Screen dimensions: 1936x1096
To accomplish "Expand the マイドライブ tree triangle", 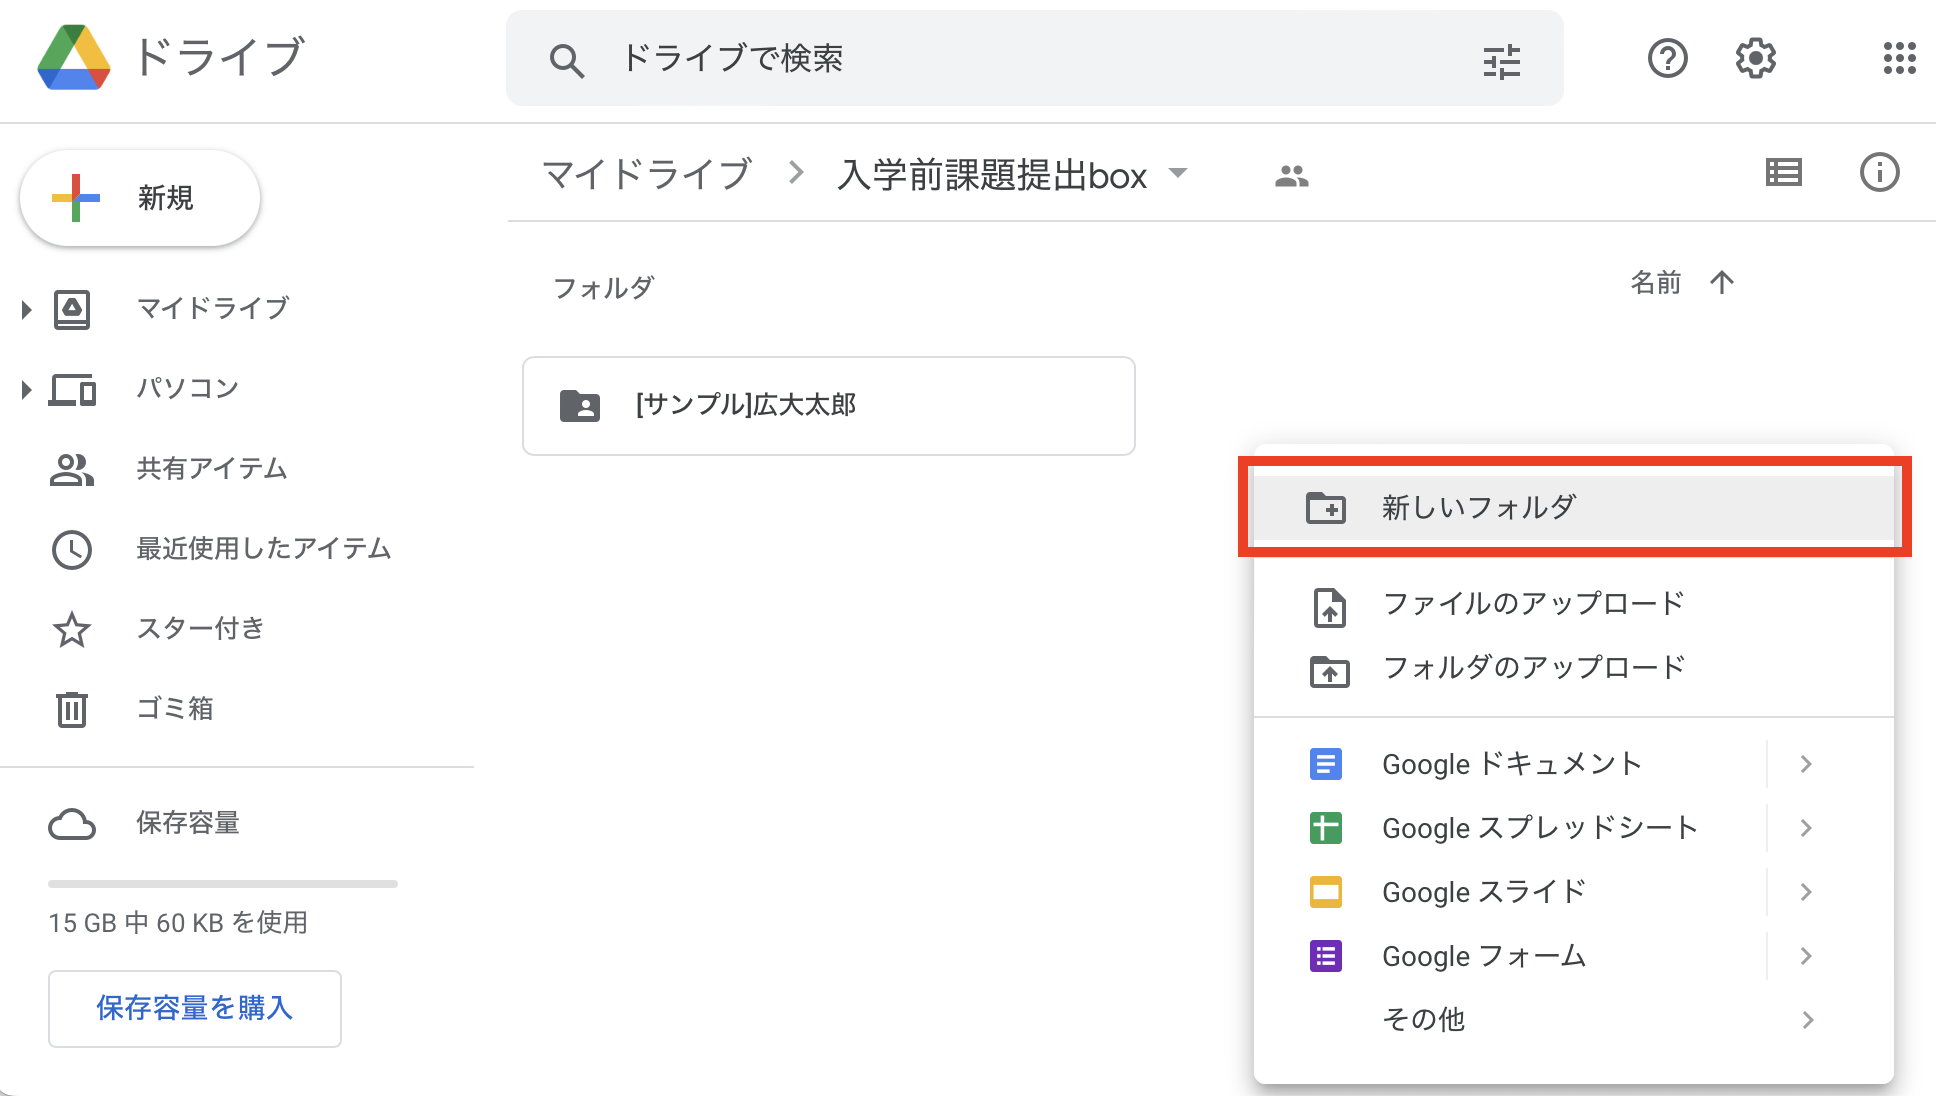I will click(x=27, y=309).
